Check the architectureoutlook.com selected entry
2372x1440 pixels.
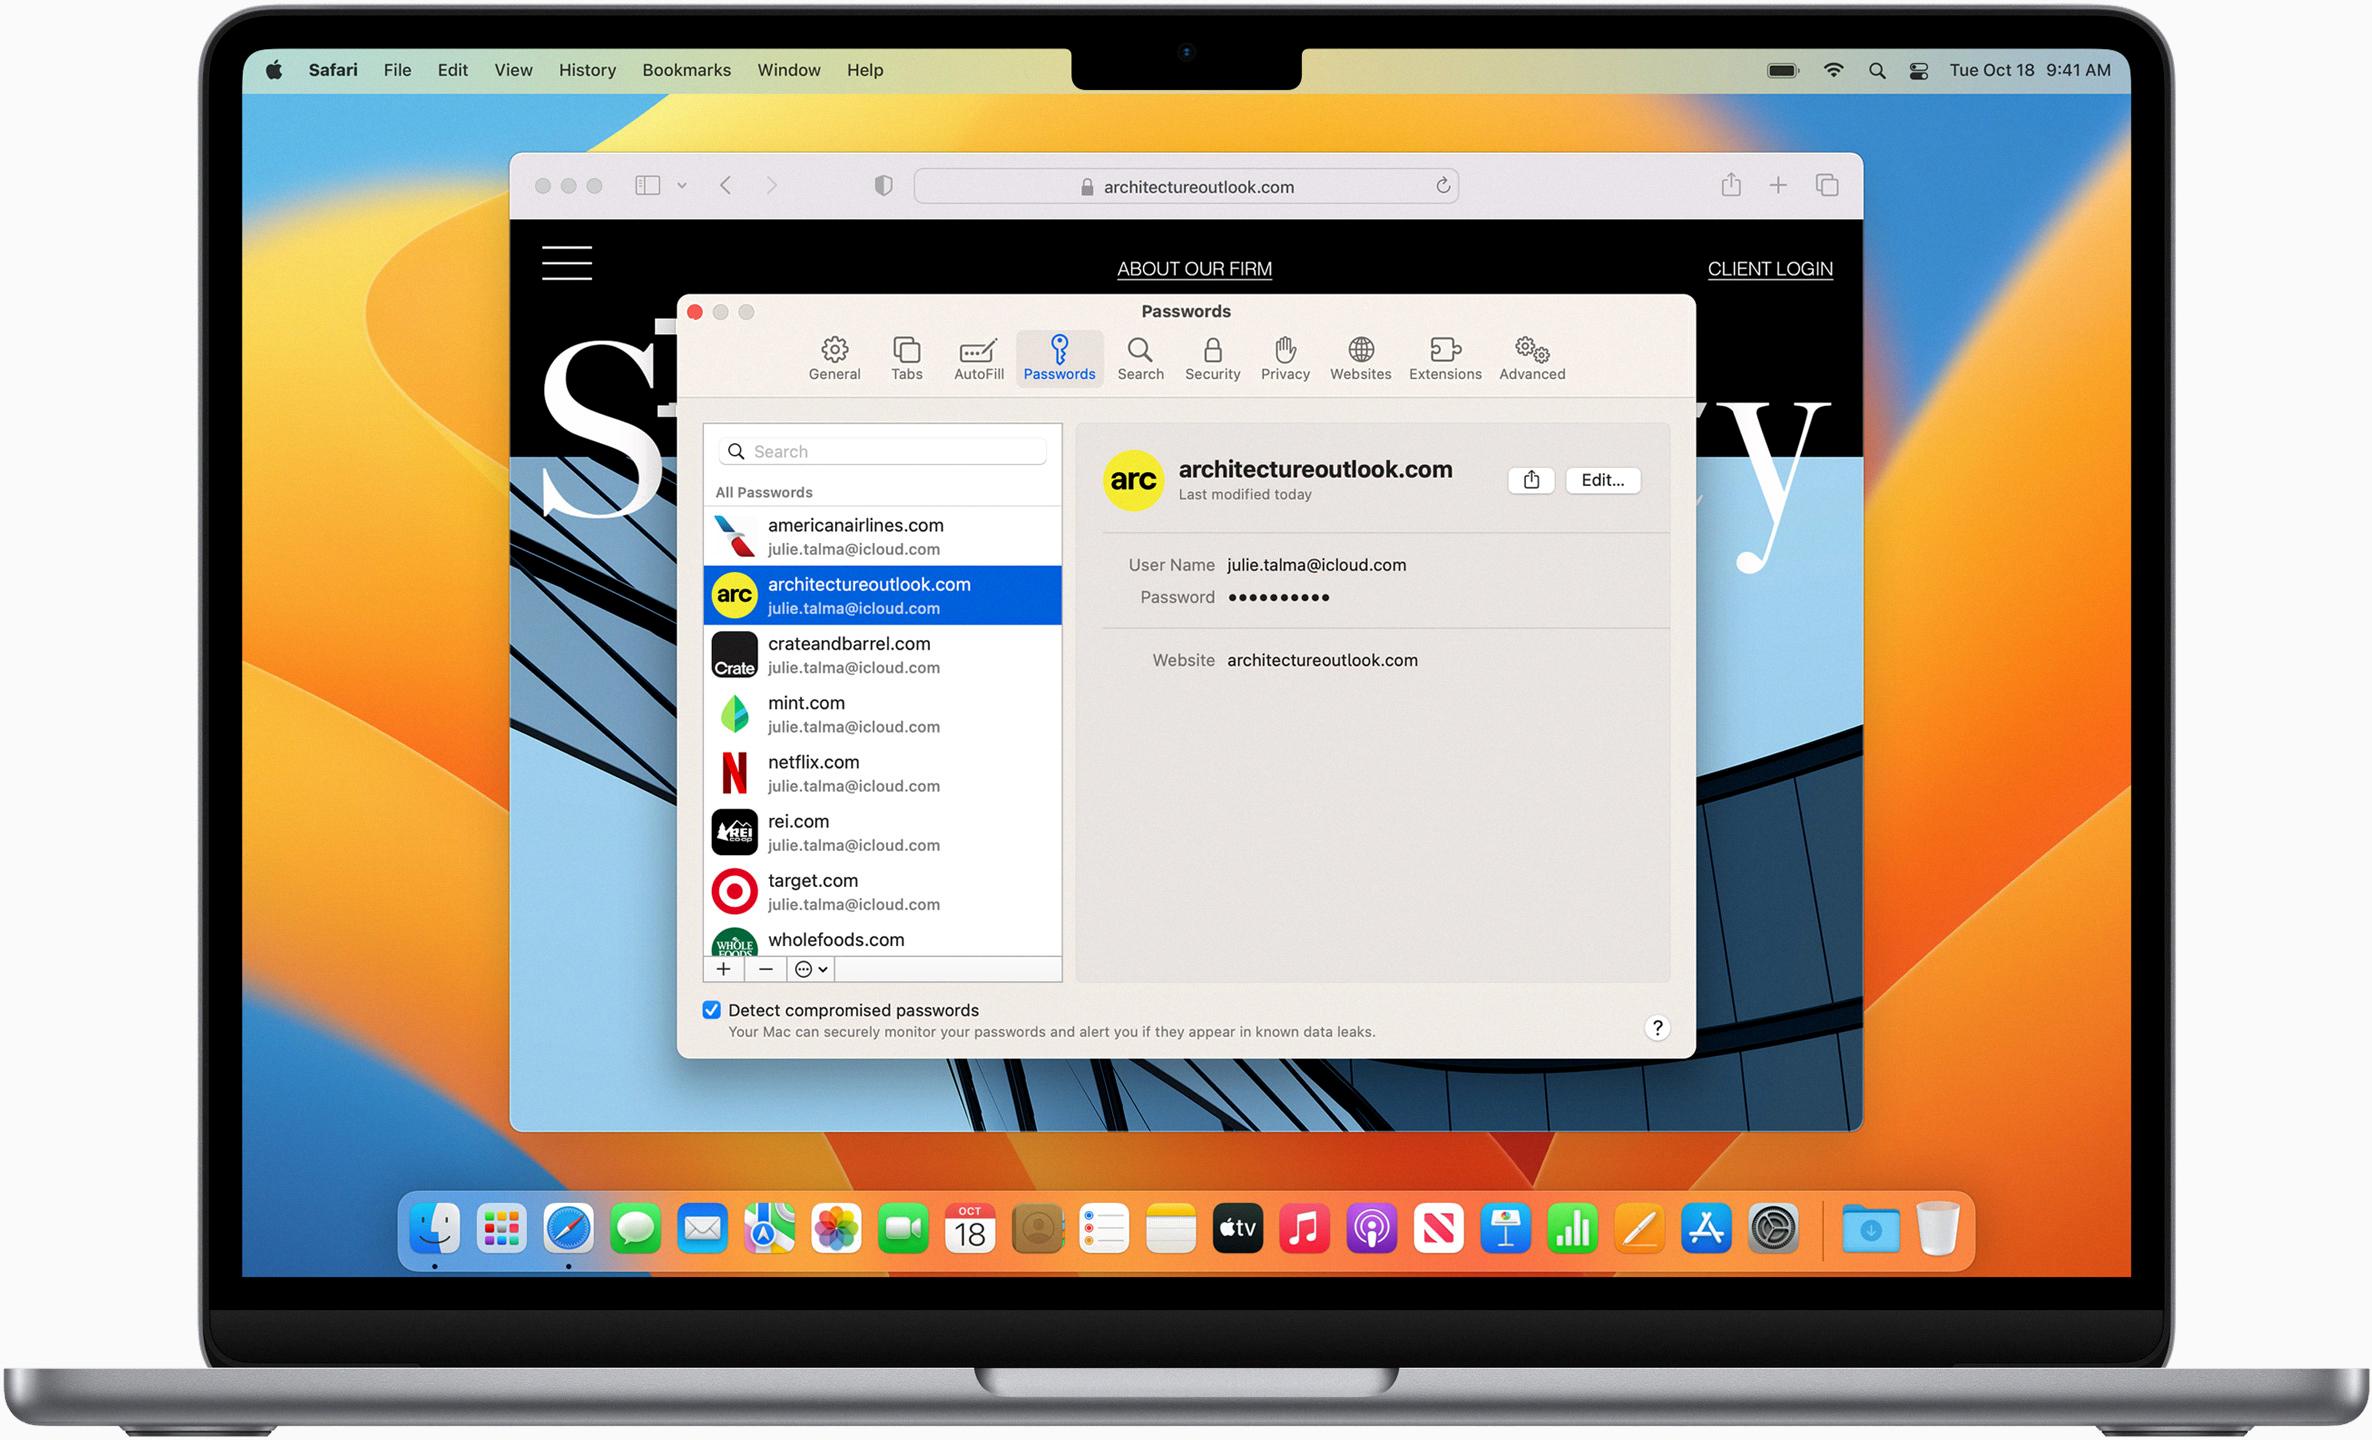pyautogui.click(x=884, y=596)
